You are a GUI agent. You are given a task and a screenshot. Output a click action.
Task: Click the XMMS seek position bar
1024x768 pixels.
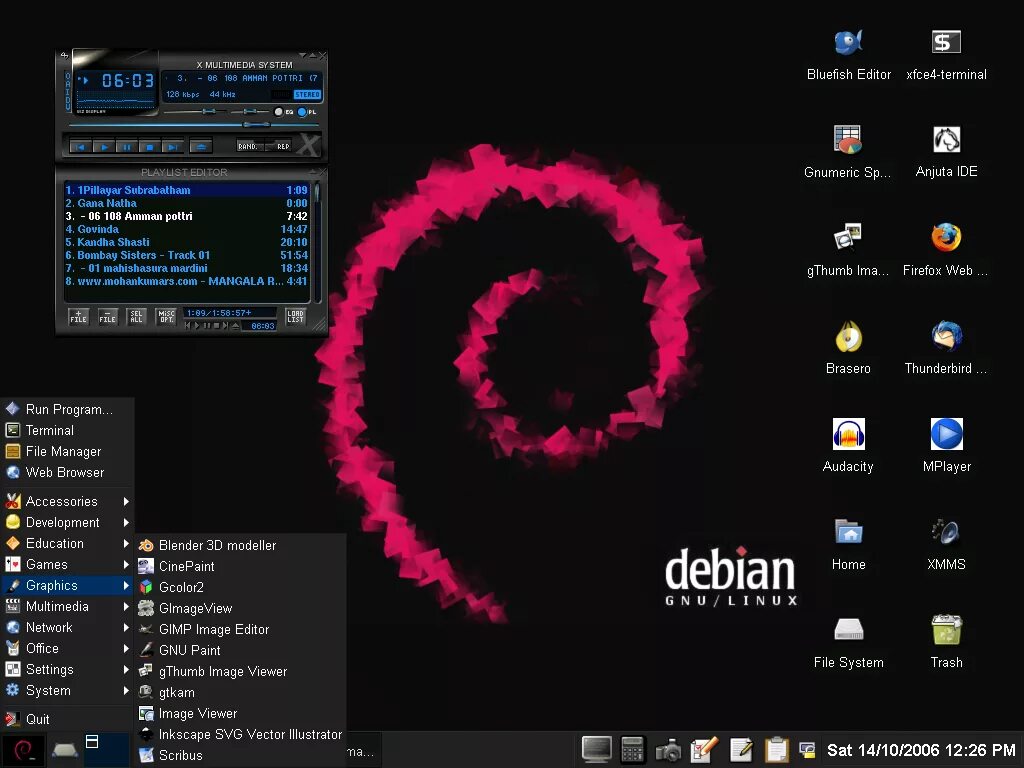click(195, 124)
